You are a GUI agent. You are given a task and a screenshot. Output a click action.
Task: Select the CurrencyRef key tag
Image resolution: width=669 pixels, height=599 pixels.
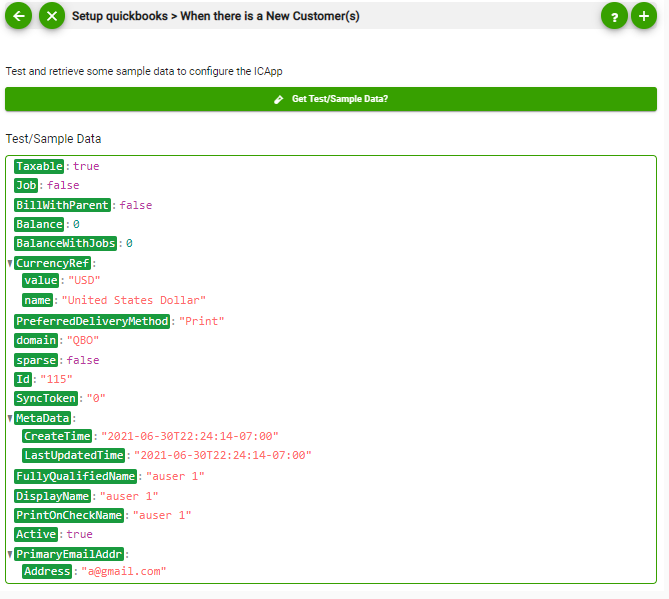click(x=52, y=263)
